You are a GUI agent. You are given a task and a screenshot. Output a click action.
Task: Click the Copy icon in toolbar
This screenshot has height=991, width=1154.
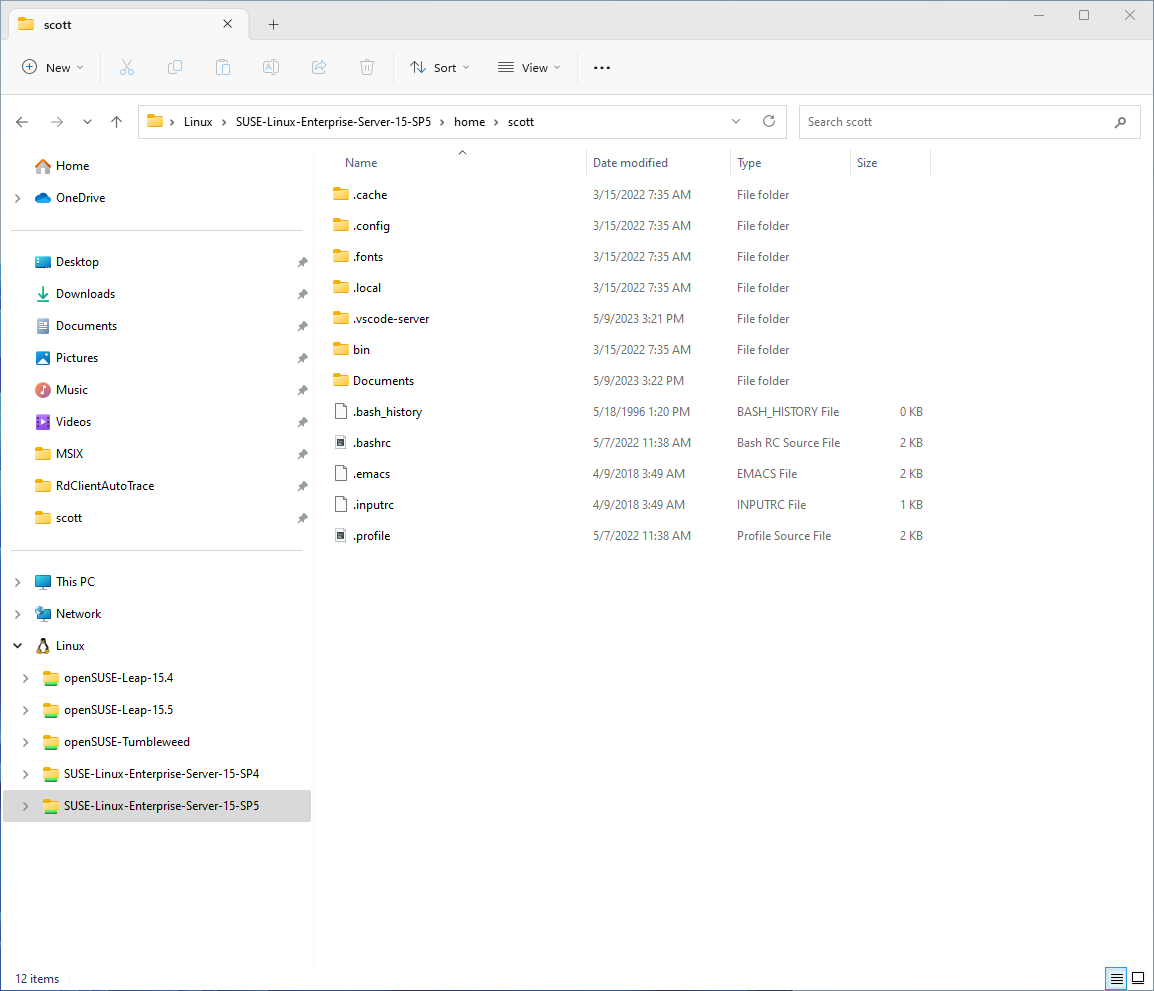coord(174,68)
